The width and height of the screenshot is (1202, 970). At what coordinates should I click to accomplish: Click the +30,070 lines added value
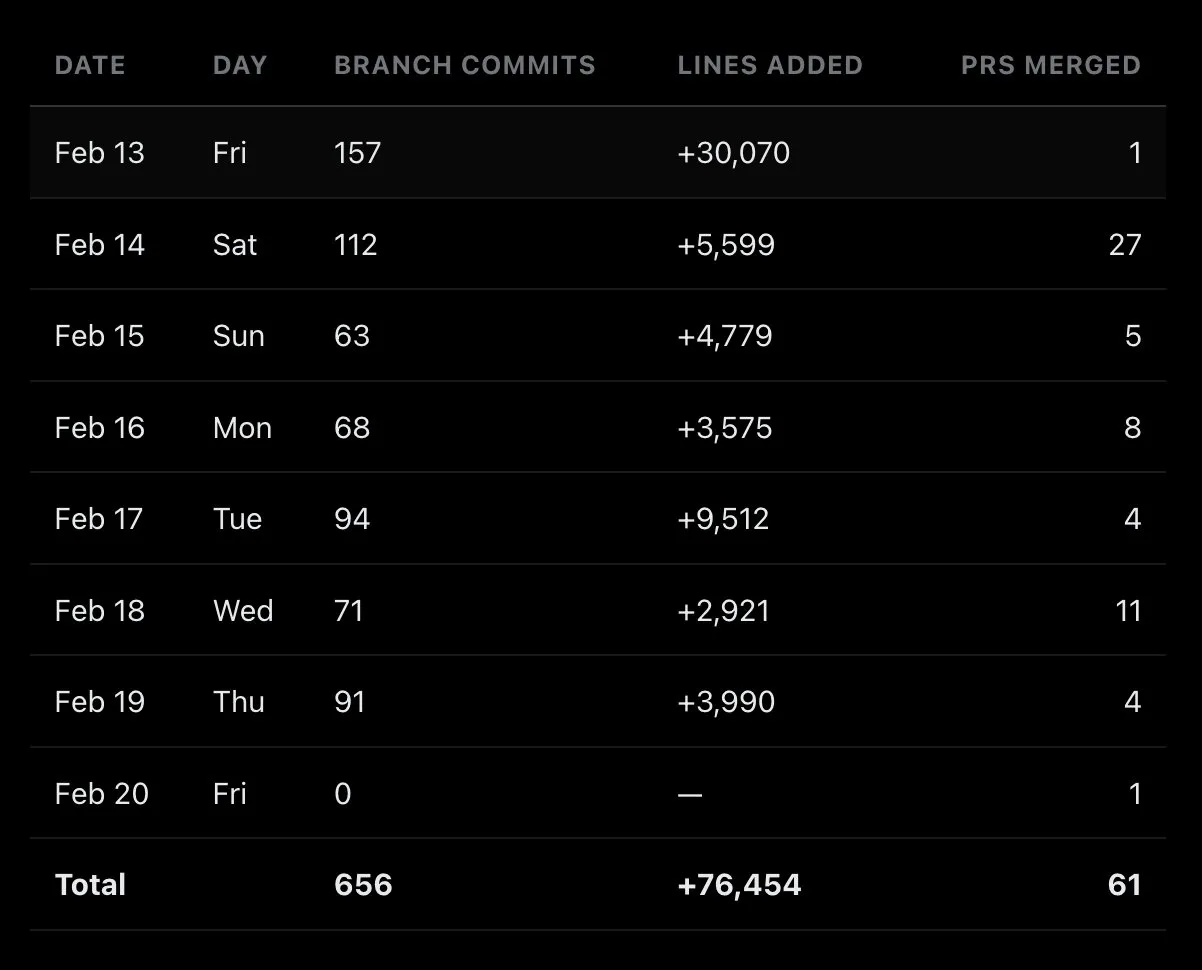[733, 153]
